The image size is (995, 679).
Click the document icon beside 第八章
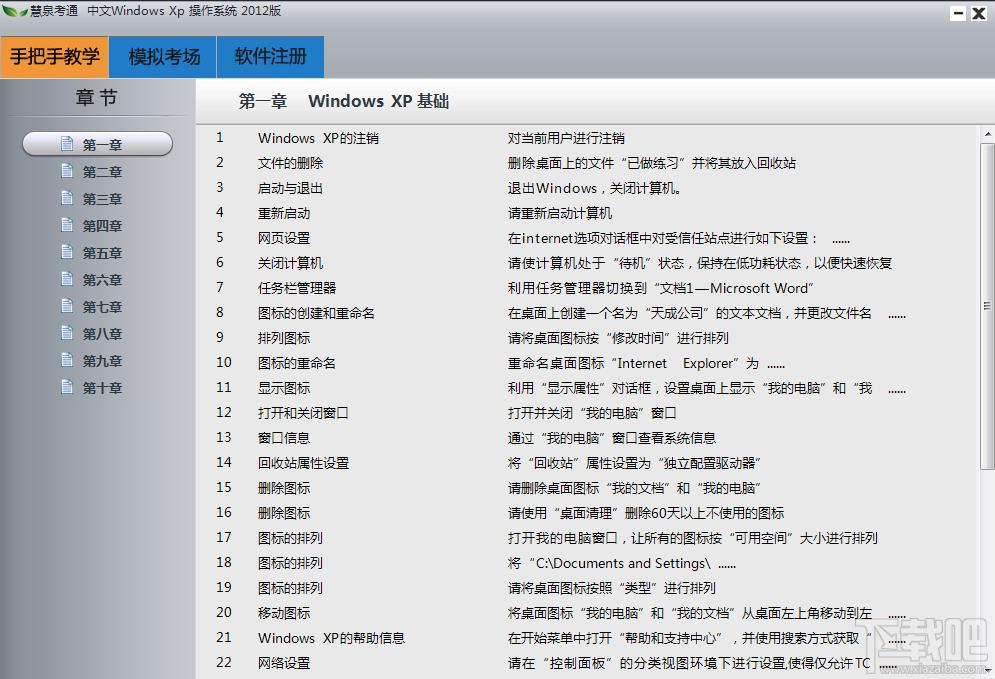point(67,333)
